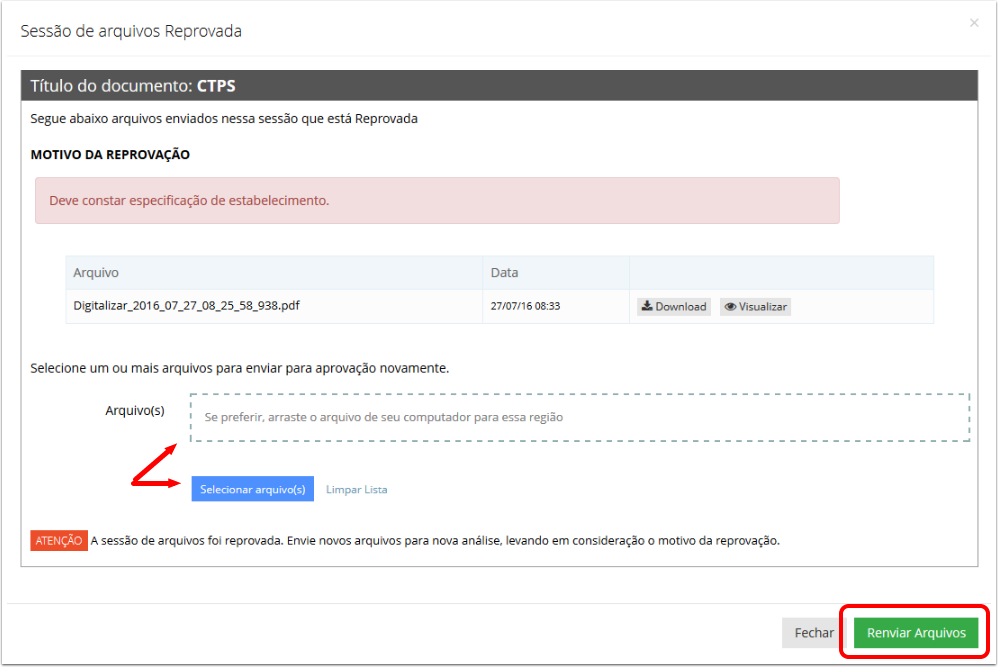
Task: Click the Título do documento CTPS header
Action: point(500,86)
